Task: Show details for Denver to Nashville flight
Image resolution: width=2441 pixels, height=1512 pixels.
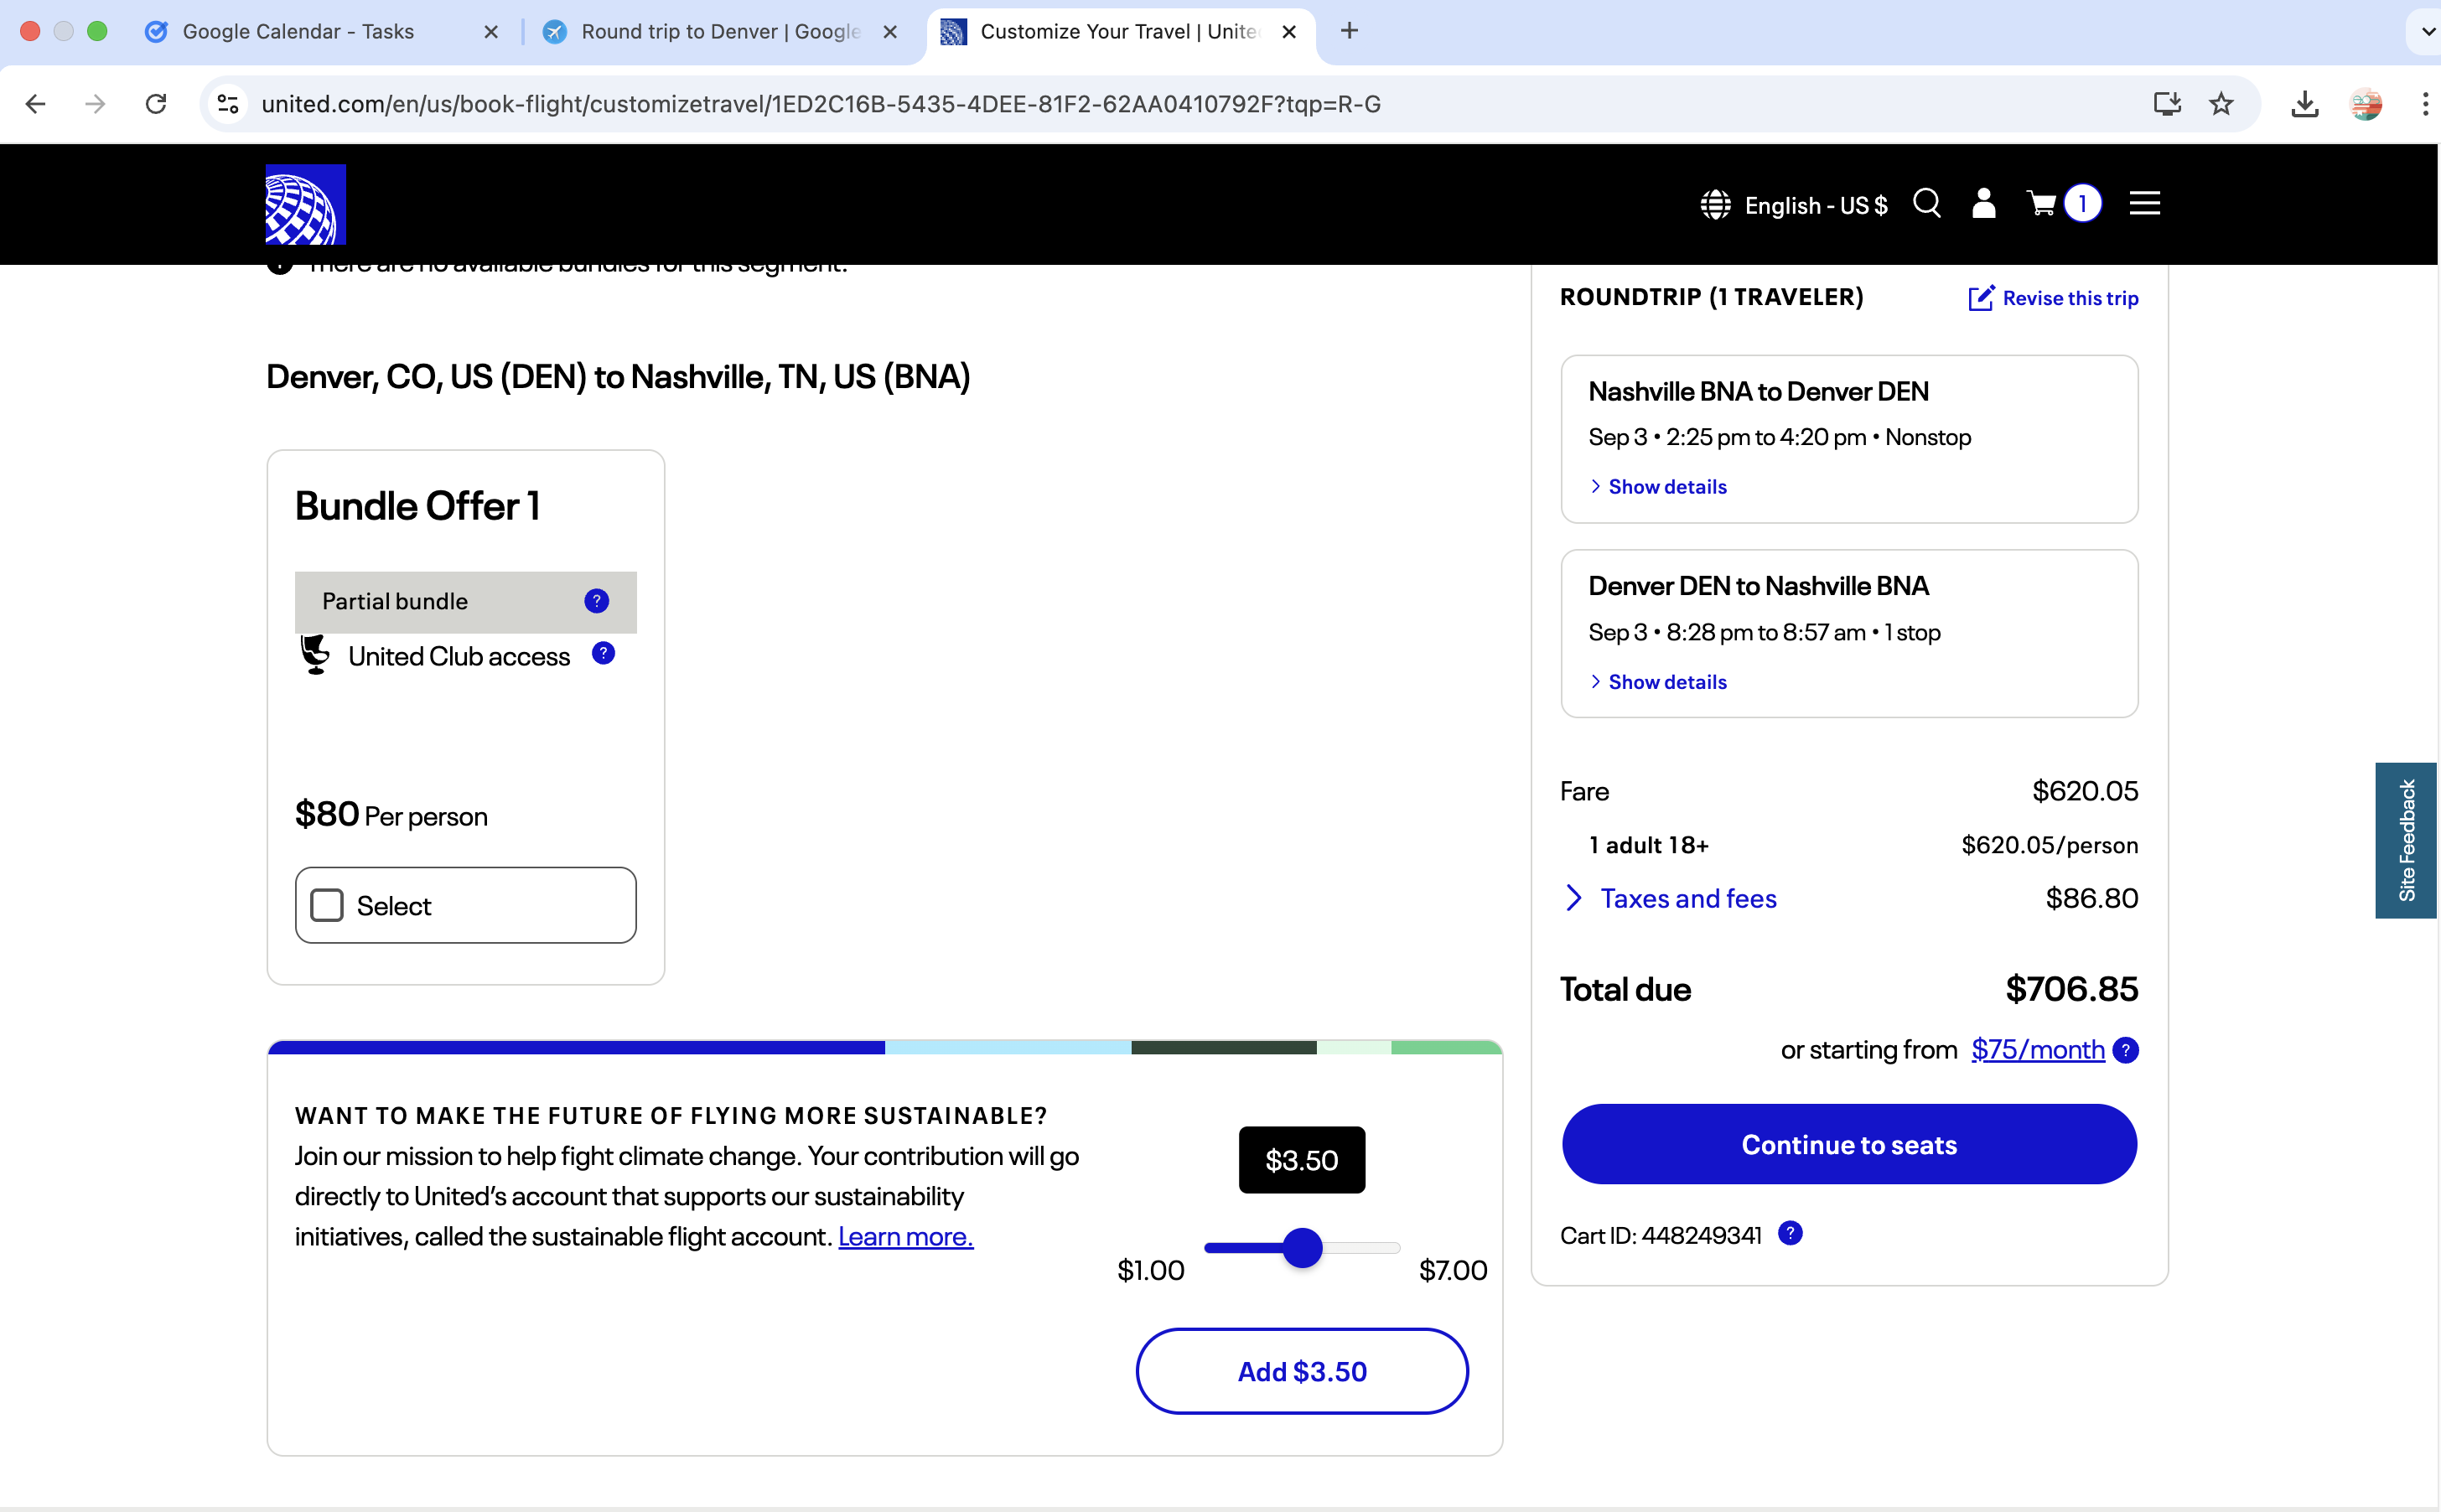Action: (1666, 682)
